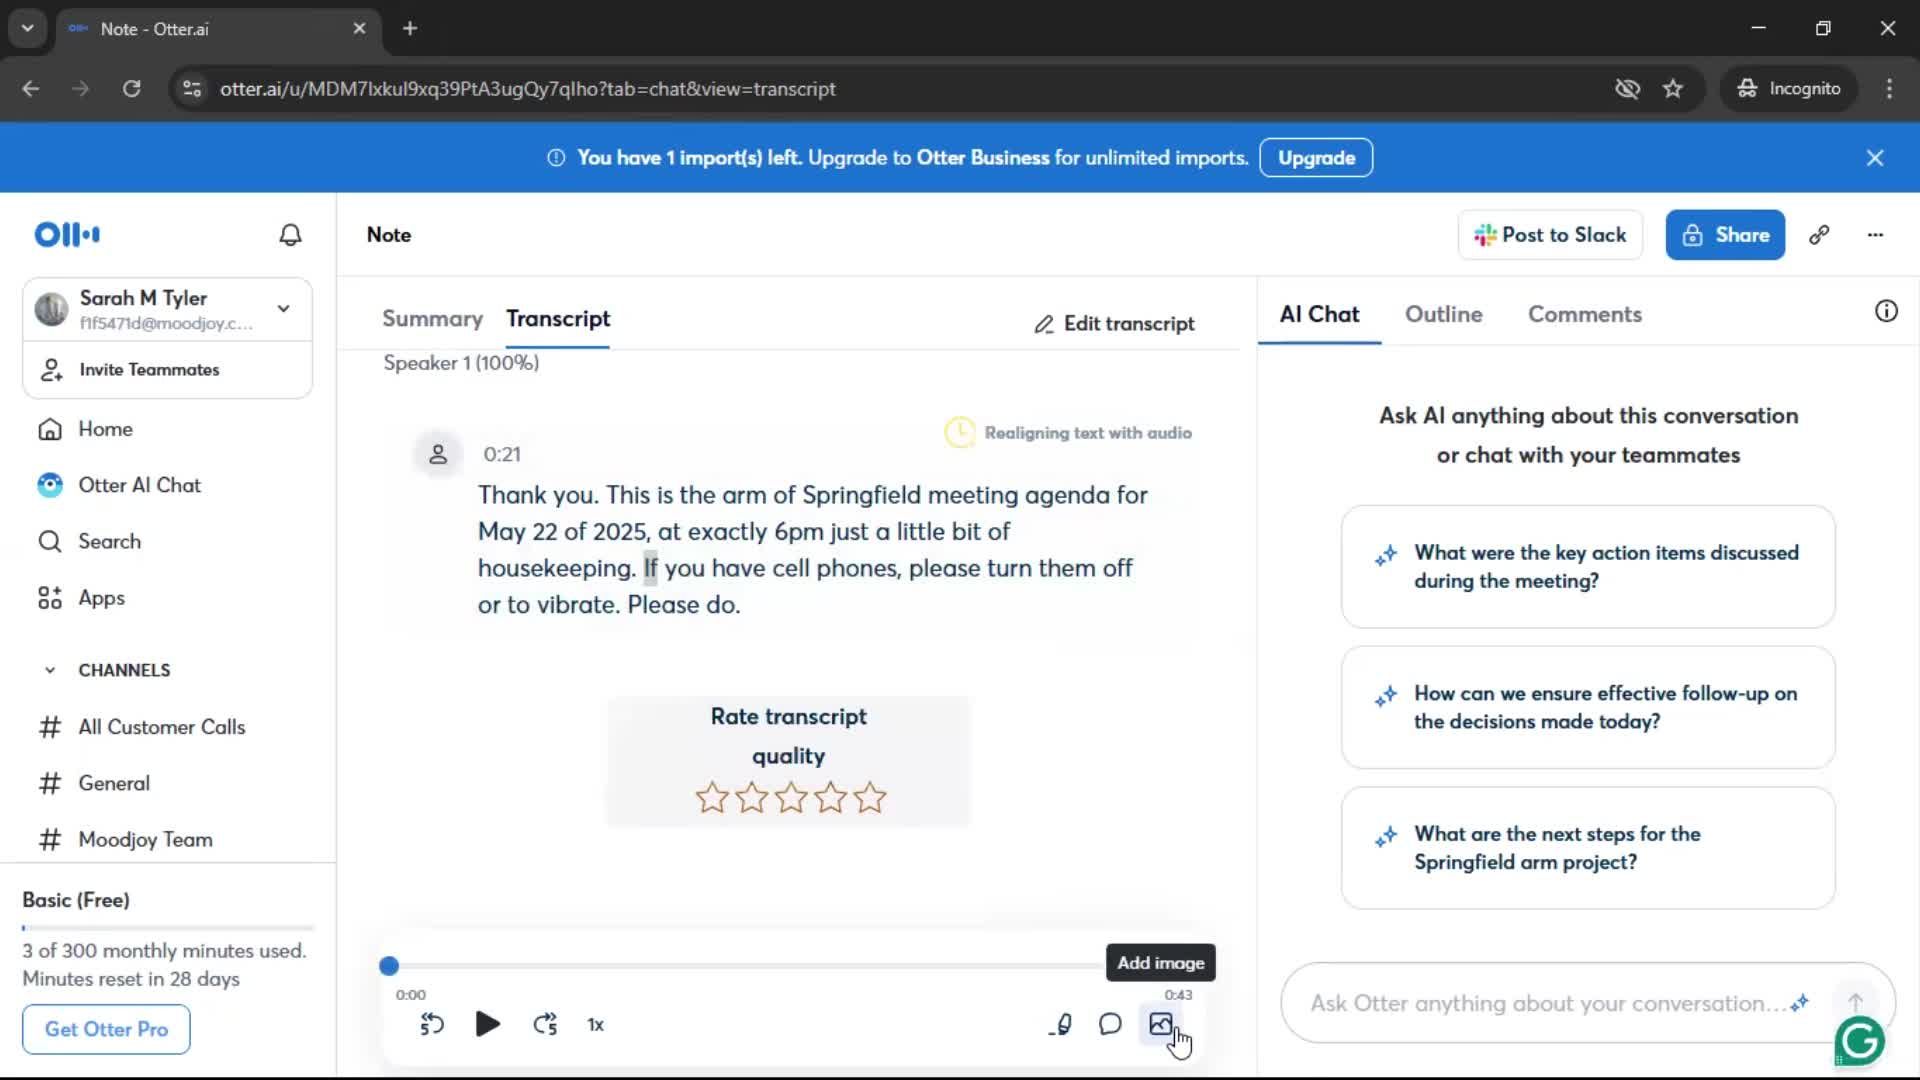Click the audio playback position handle
Viewport: 1920px width, 1080px height.
point(389,966)
